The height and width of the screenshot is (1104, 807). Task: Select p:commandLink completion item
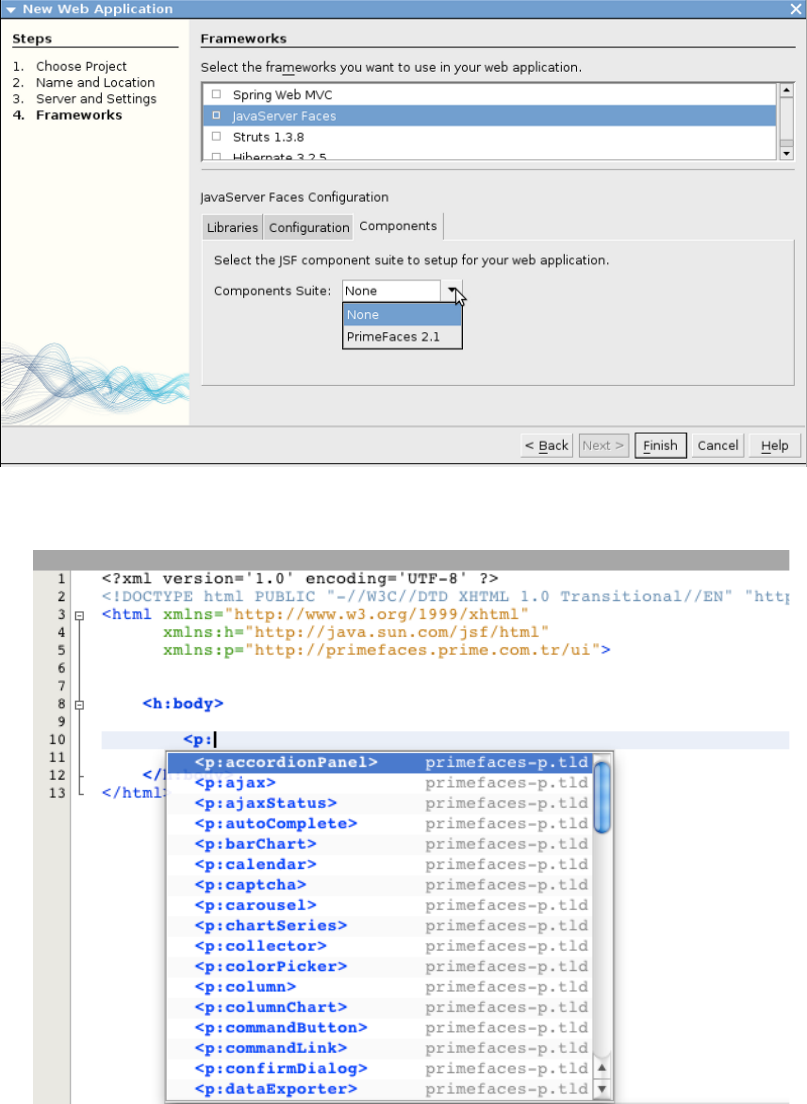[380, 1048]
